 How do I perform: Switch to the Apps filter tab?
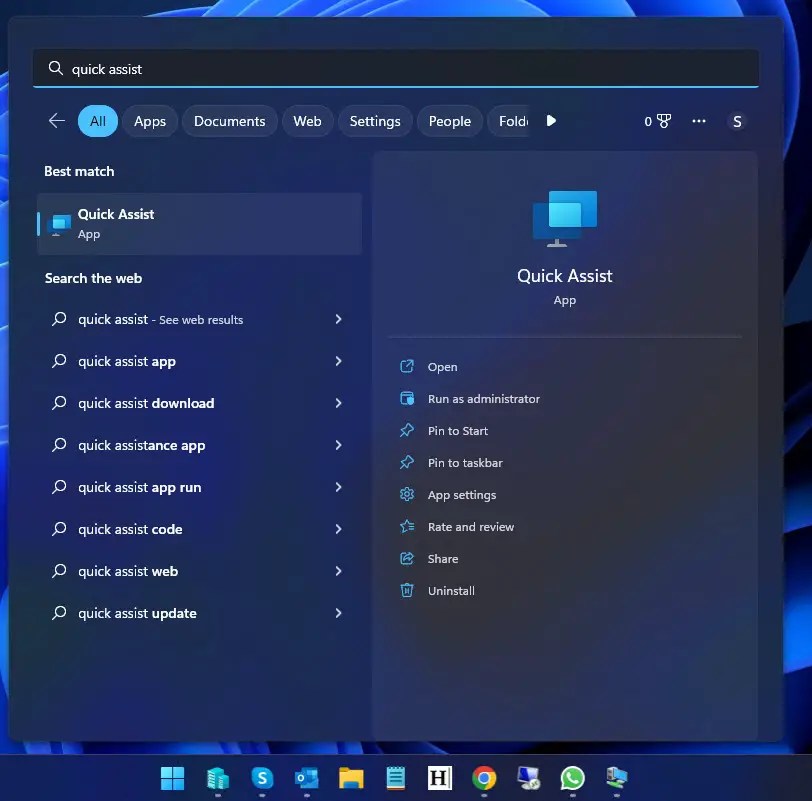point(150,120)
